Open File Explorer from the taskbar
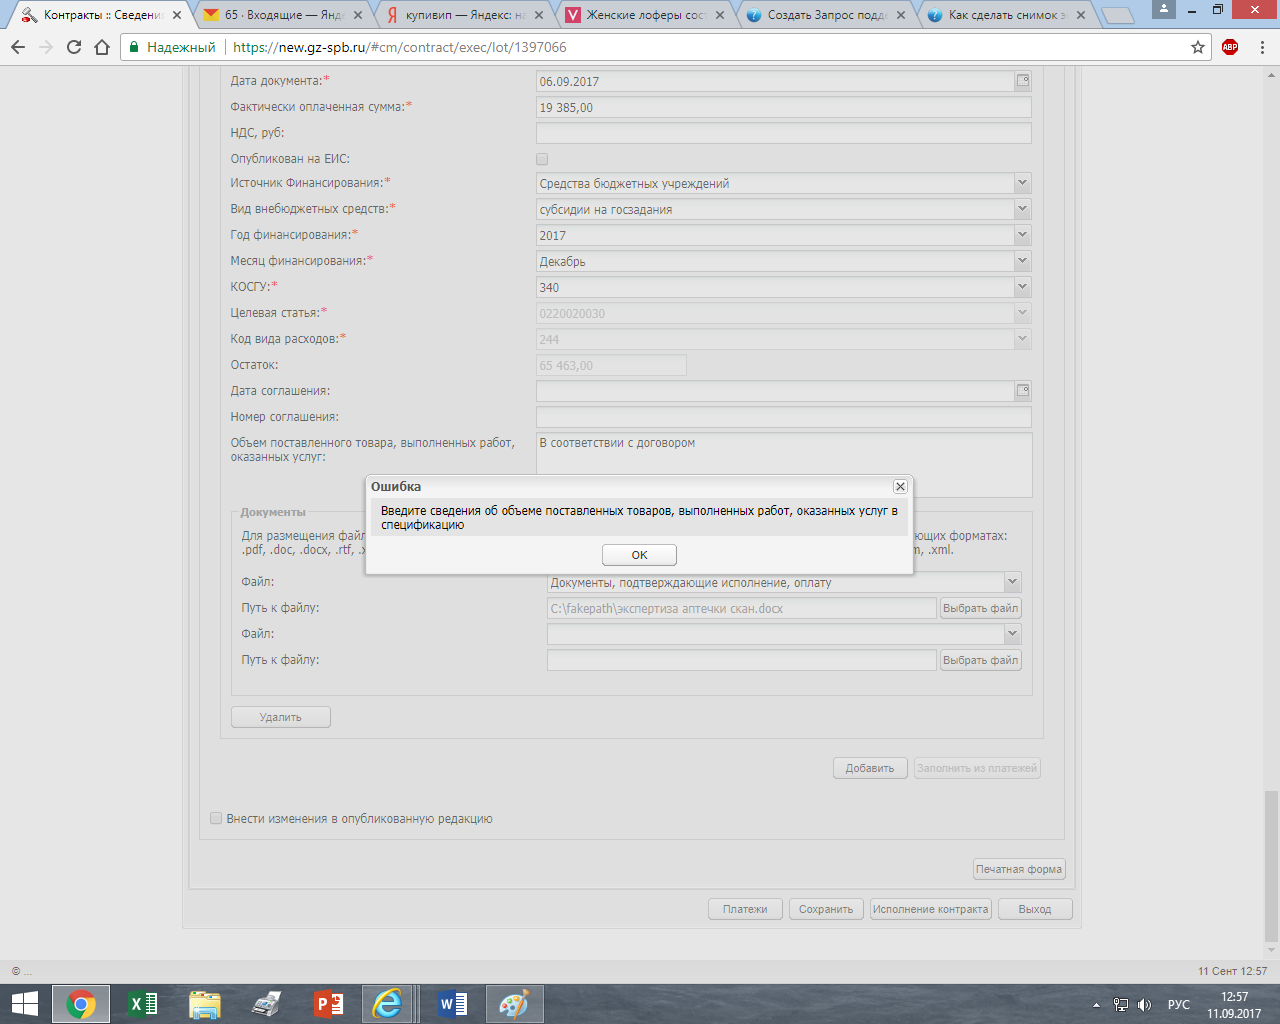This screenshot has width=1280, height=1024. point(205,1004)
